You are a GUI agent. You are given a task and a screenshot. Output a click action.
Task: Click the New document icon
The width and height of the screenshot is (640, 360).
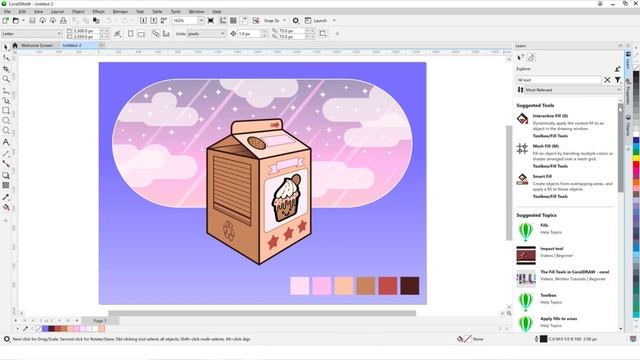click(x=6, y=20)
